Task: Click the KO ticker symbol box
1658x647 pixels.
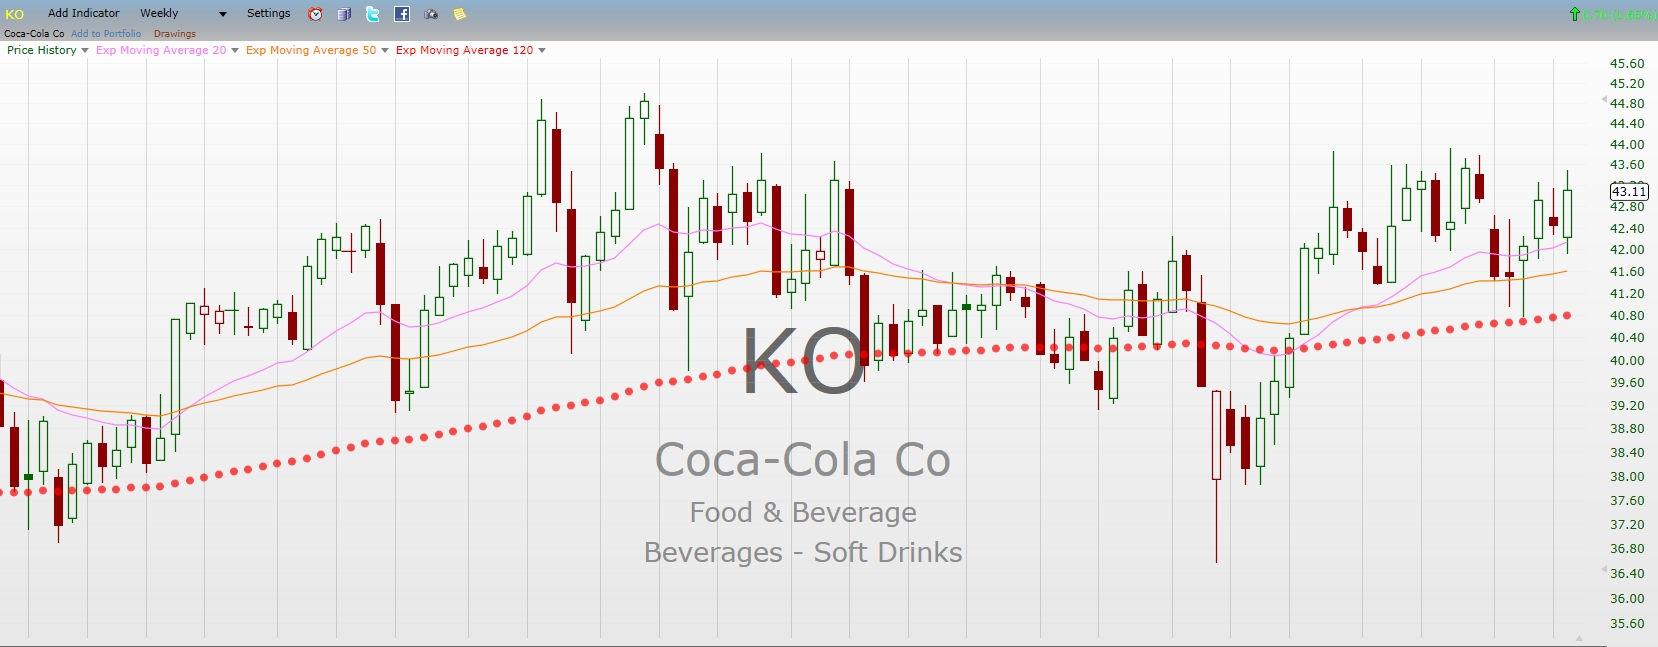Action: (x=15, y=14)
